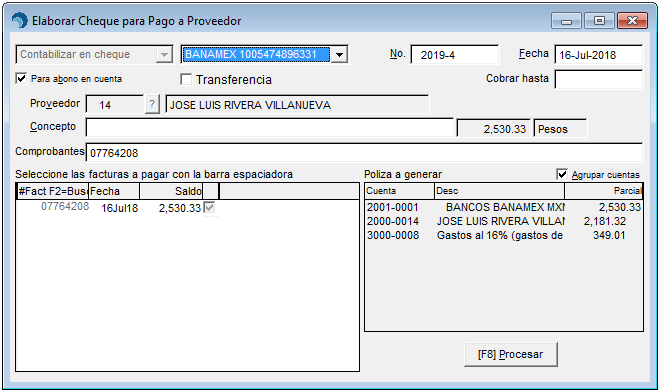Click the Comprobantes field with 07764208
Screen dimensions: 658x390
(364, 152)
